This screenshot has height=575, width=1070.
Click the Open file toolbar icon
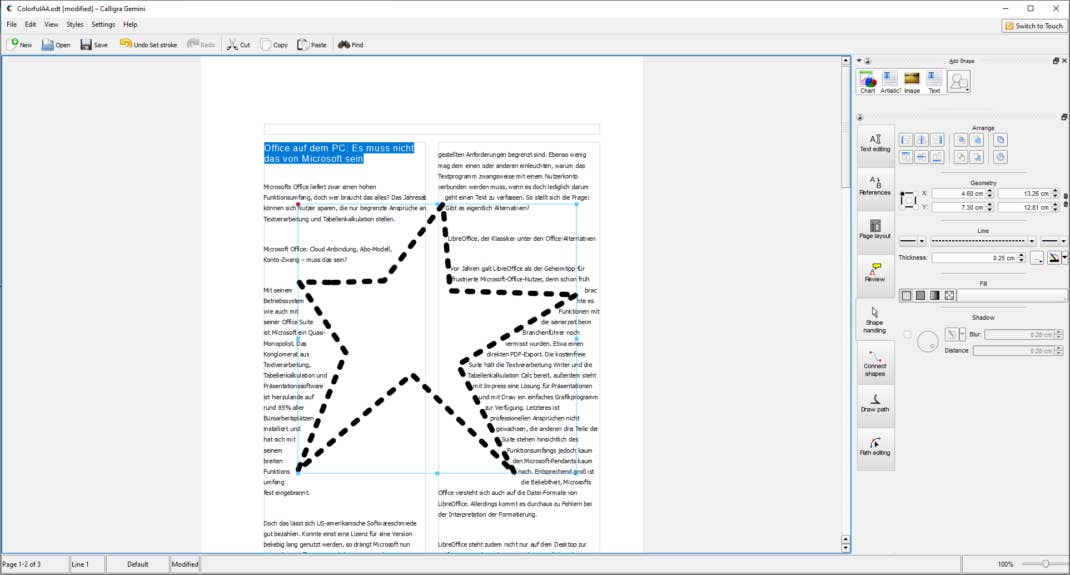tap(56, 44)
